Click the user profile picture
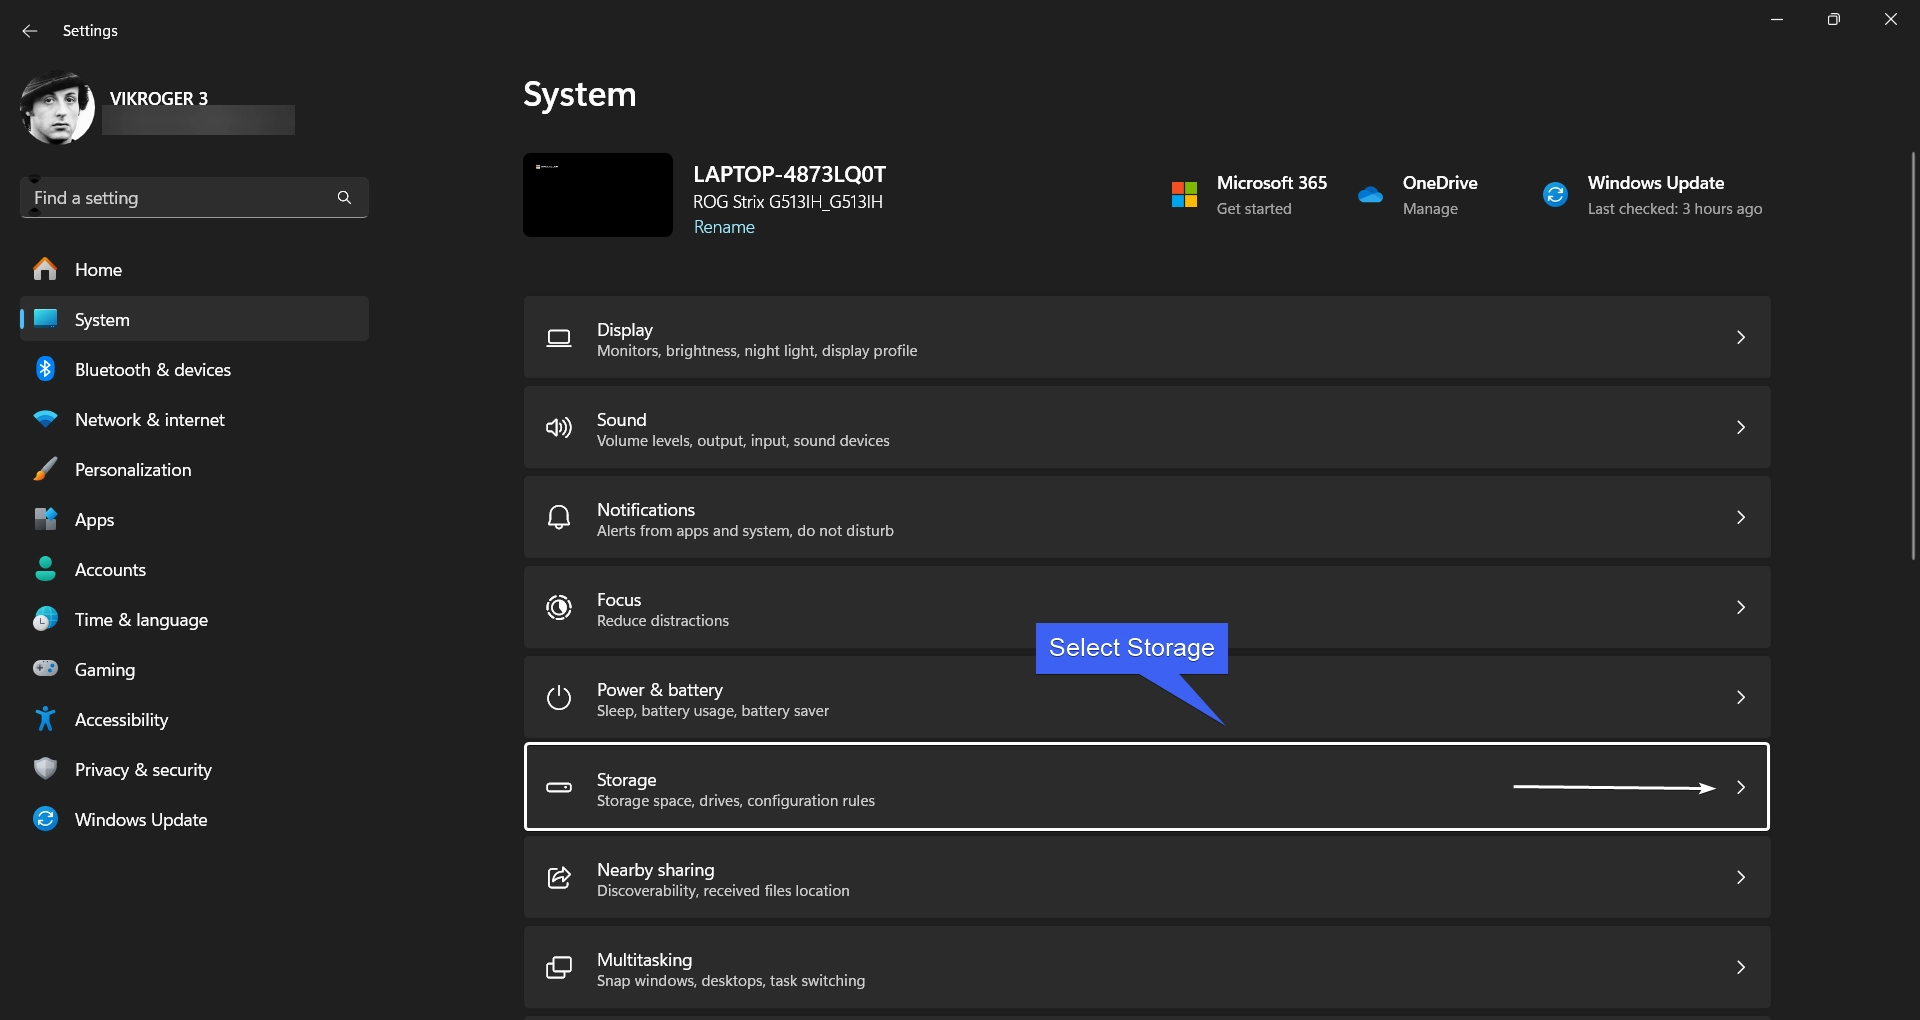The image size is (1920, 1020). (57, 108)
